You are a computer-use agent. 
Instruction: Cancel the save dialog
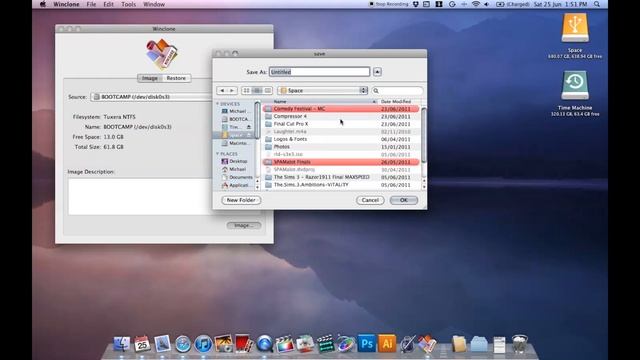tap(370, 200)
